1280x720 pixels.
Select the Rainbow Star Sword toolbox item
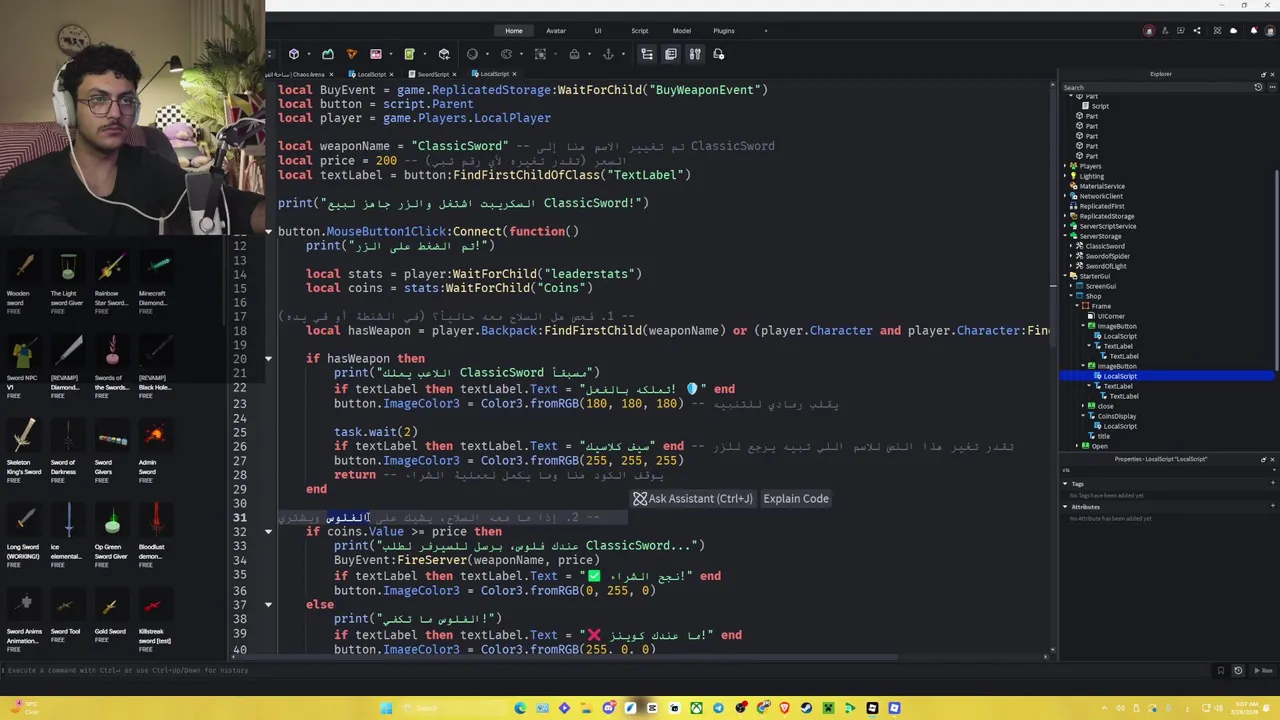click(x=111, y=280)
